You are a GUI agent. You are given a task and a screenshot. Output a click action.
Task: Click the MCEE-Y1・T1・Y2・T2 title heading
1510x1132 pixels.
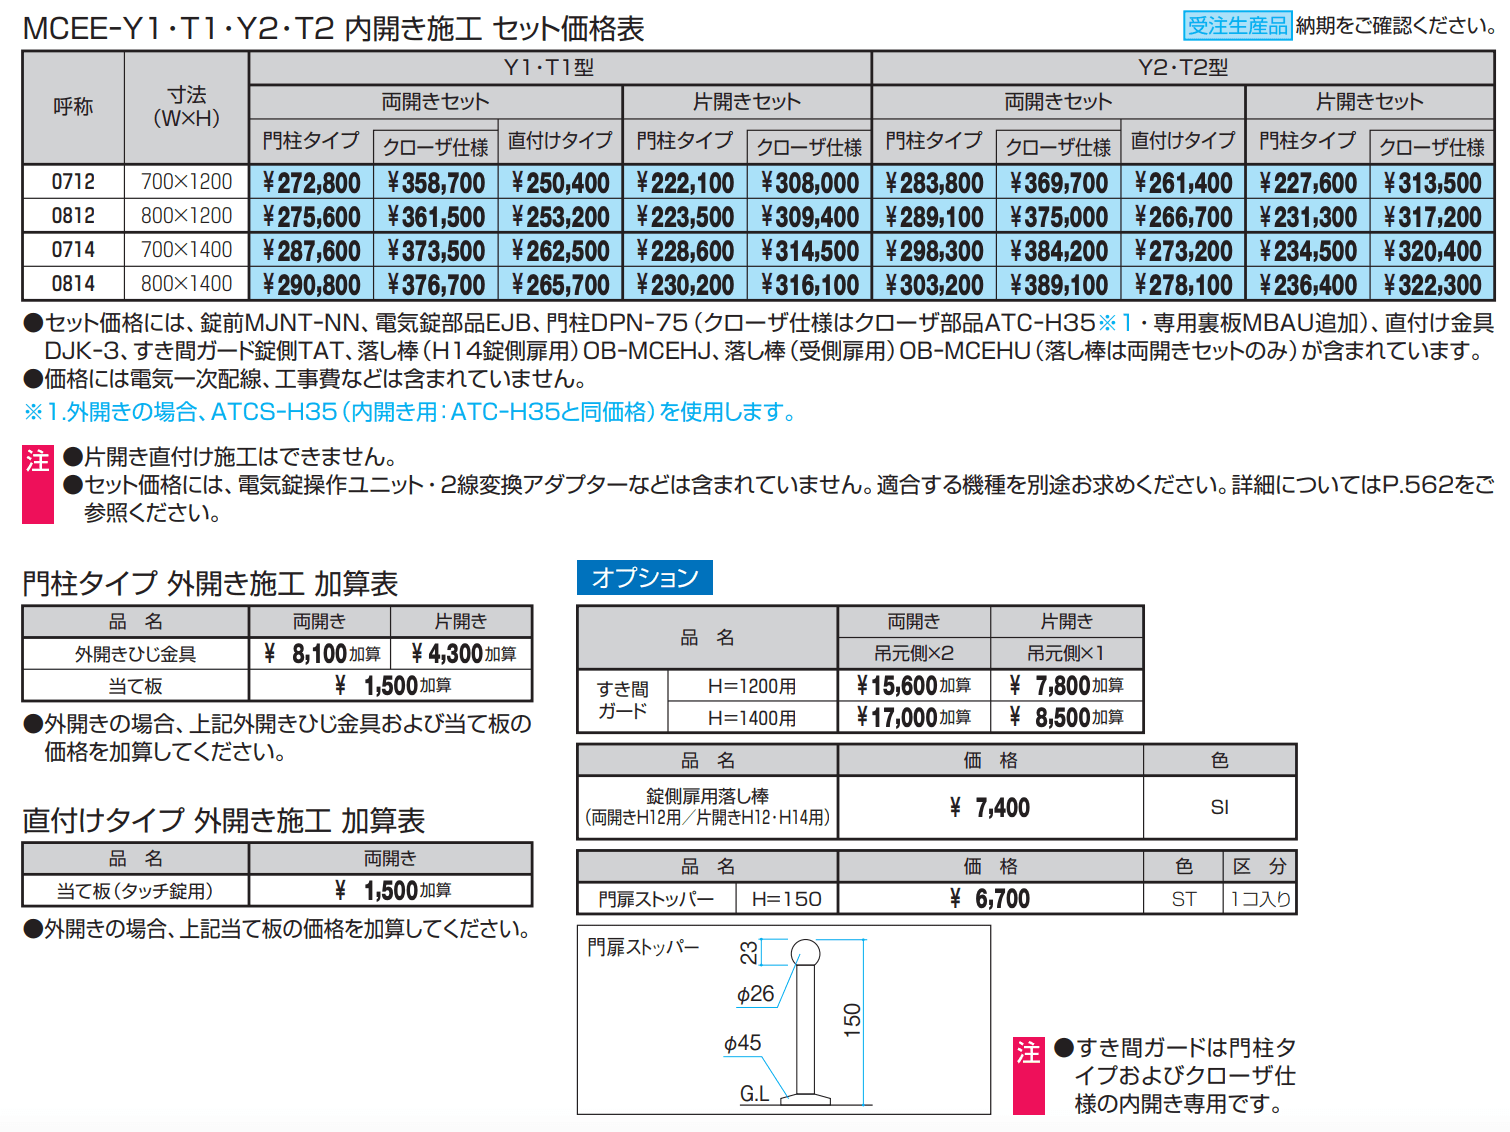click(x=334, y=28)
